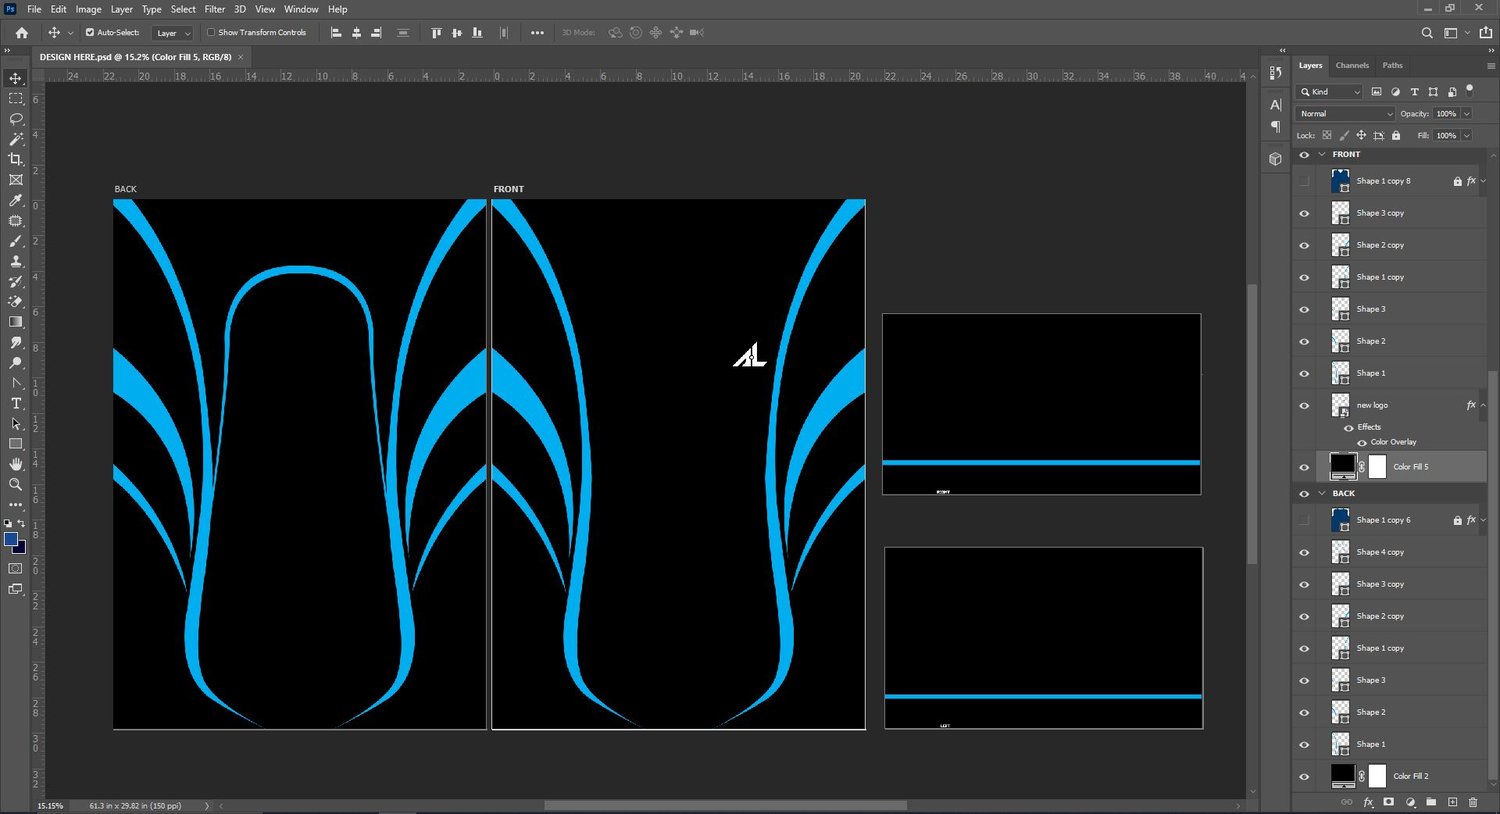
Task: Open the Filter menu
Action: [215, 9]
